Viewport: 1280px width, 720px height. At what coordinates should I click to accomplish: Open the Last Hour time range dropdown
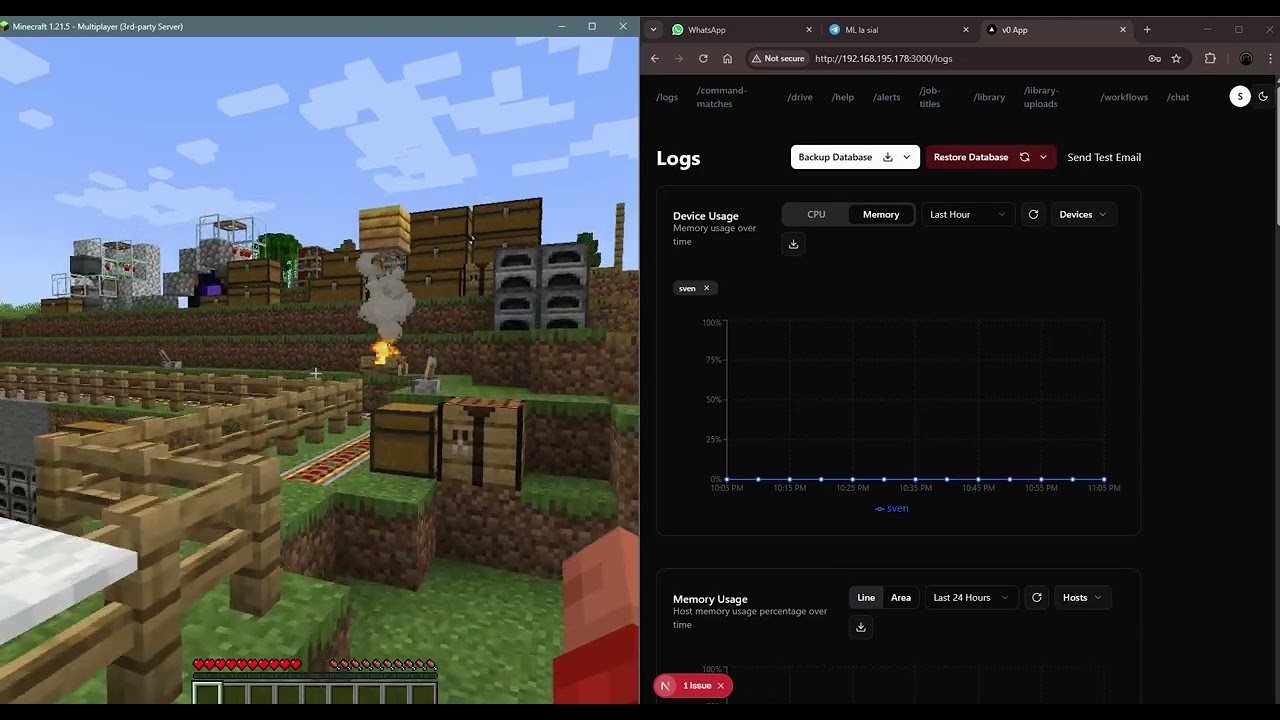[x=967, y=215]
